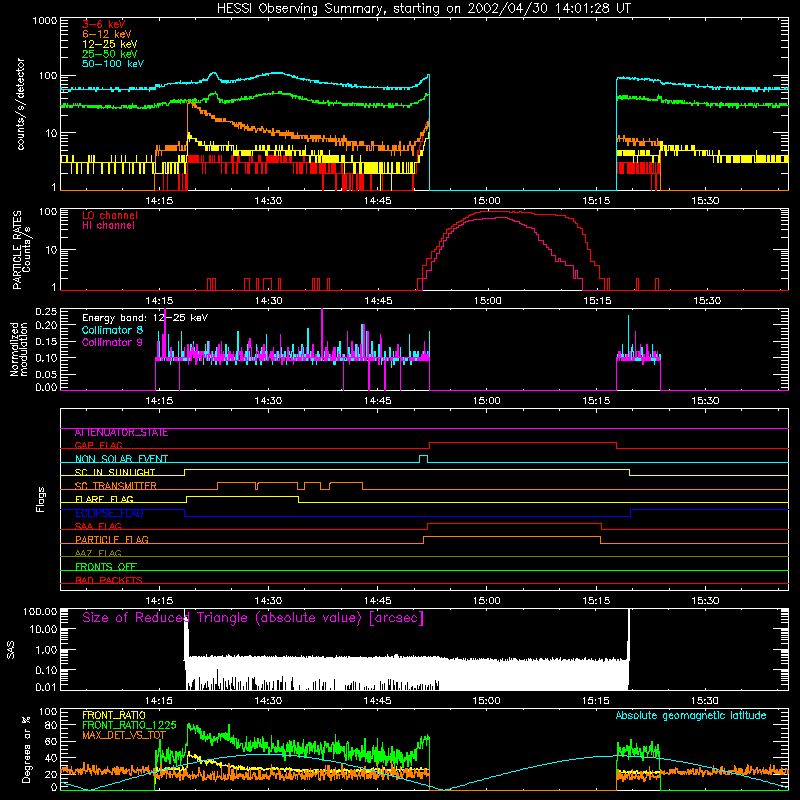800x800 pixels.
Task: Select the FRONT_RATIO legend label
Action: click(114, 715)
